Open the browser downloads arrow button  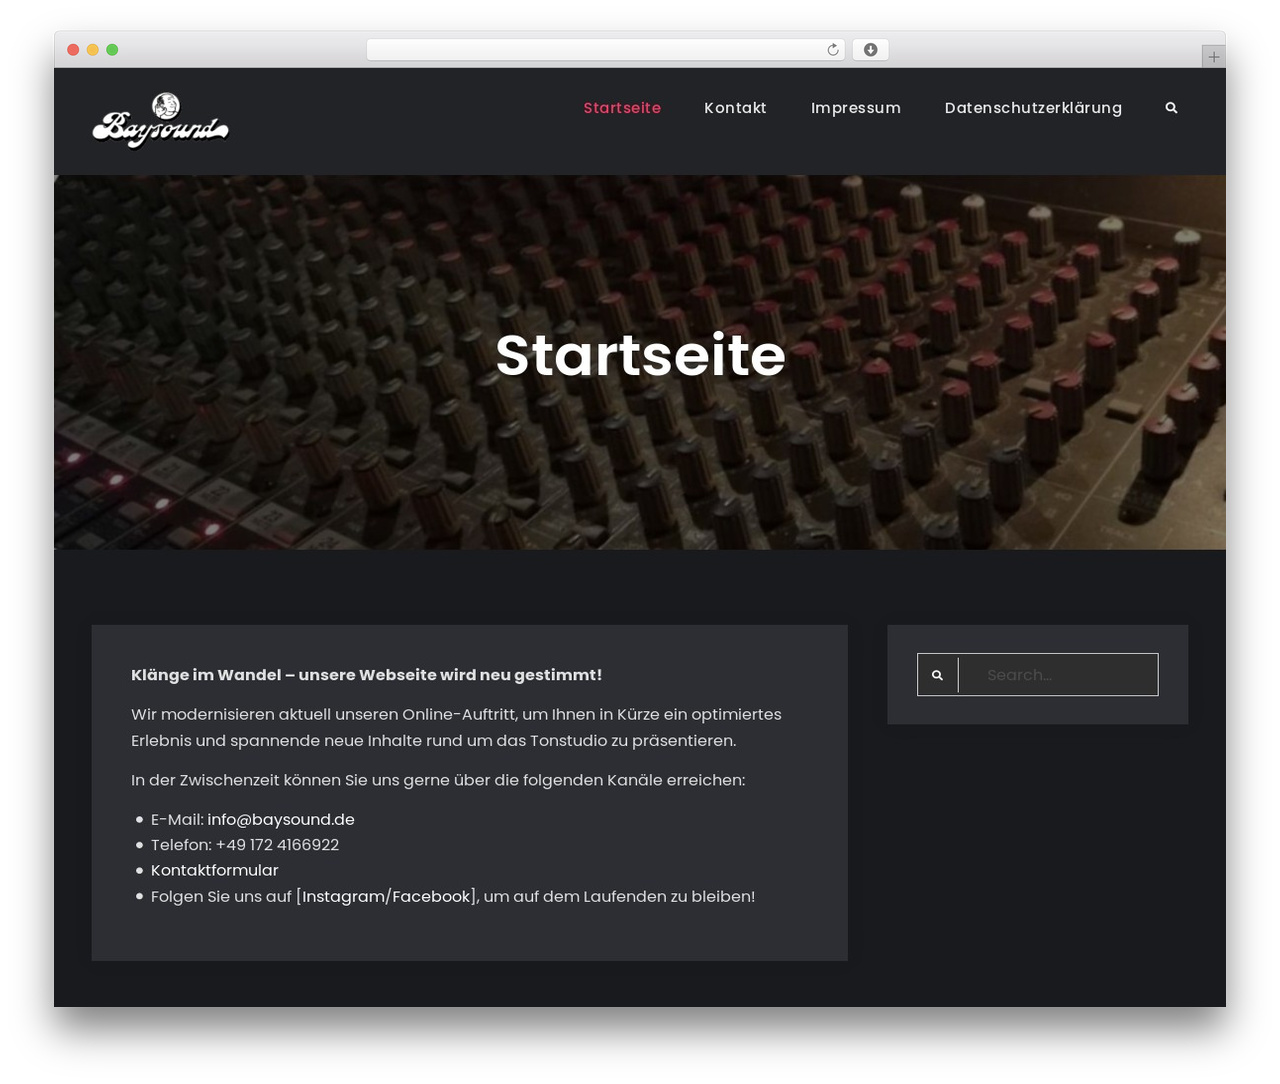pos(870,50)
